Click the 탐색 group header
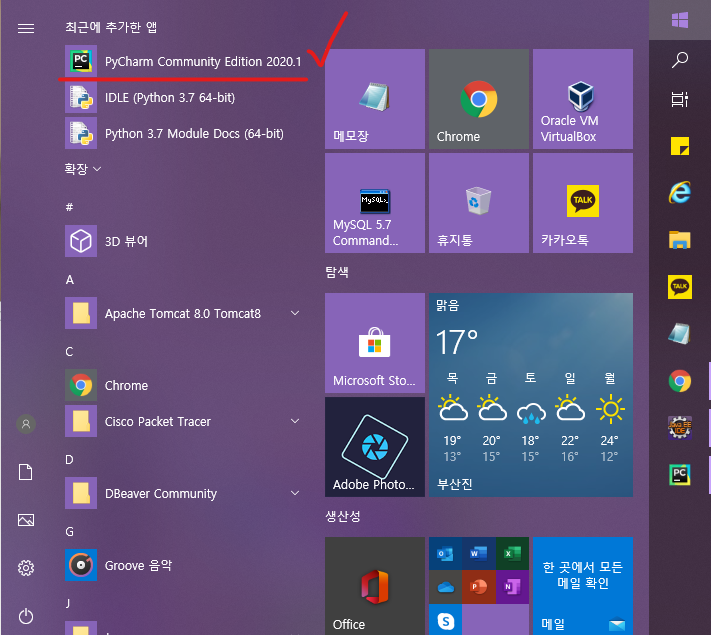 point(337,272)
